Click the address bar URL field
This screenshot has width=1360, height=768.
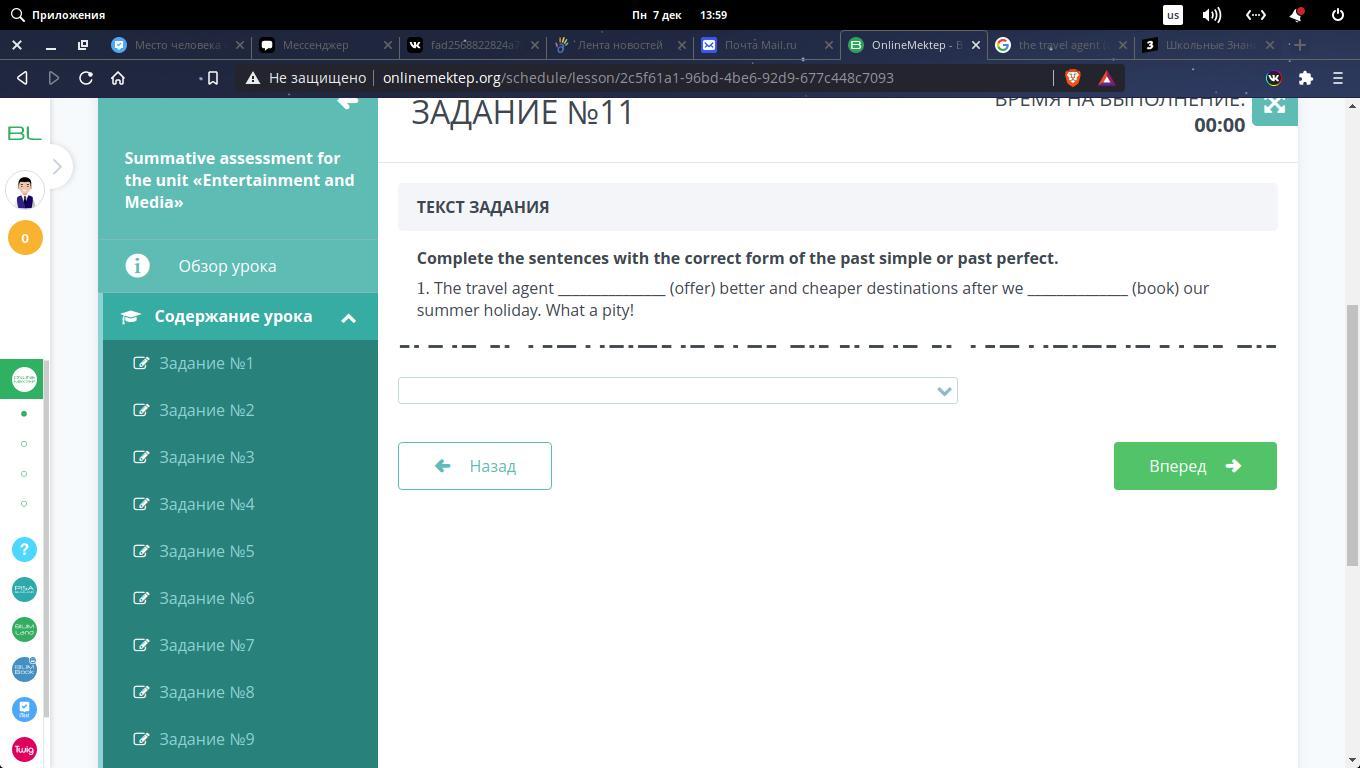coord(638,78)
